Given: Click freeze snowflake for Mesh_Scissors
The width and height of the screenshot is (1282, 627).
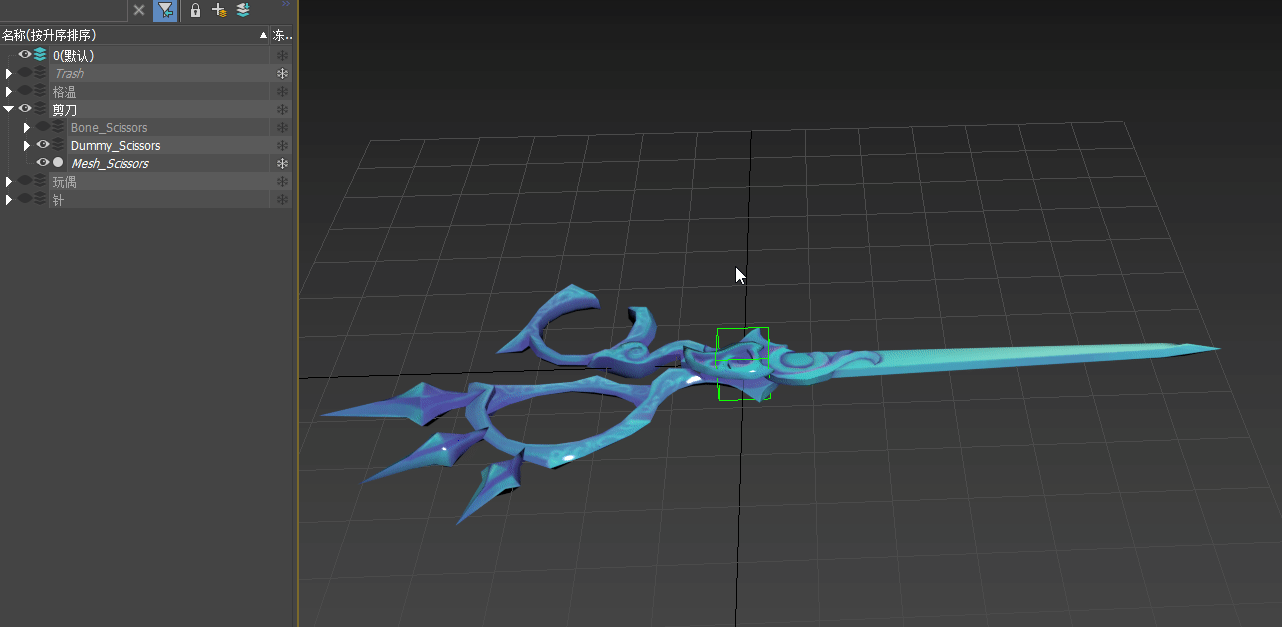Looking at the screenshot, I should tap(282, 164).
